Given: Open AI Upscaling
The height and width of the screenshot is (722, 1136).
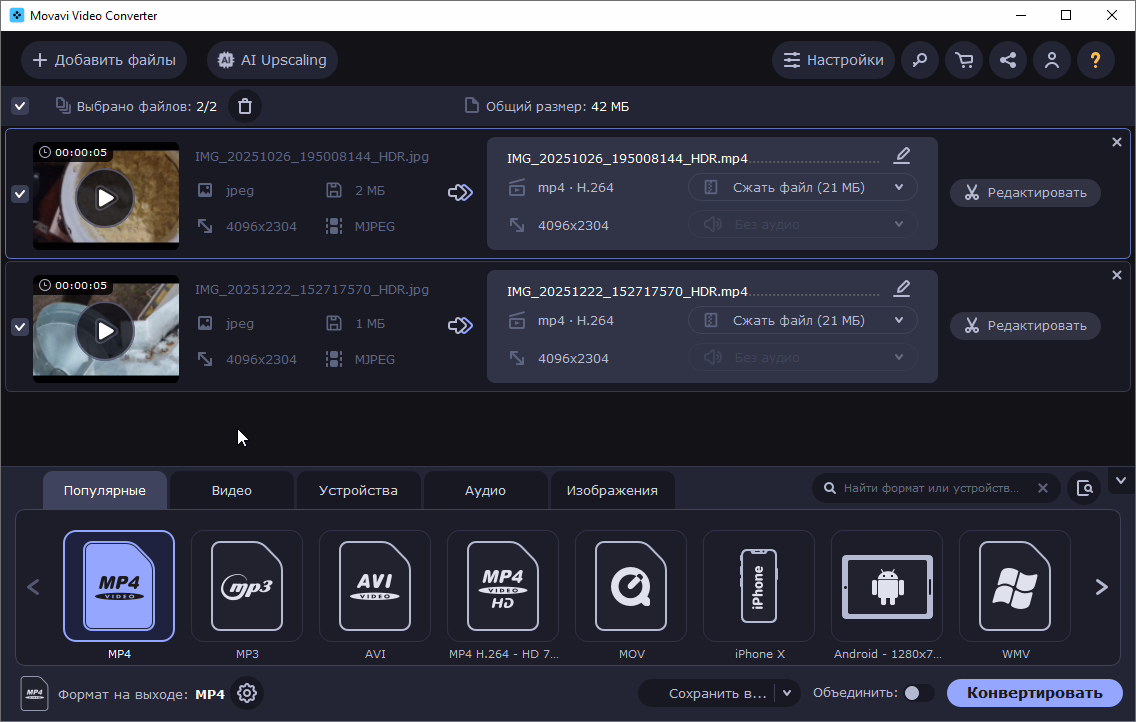Looking at the screenshot, I should point(272,60).
